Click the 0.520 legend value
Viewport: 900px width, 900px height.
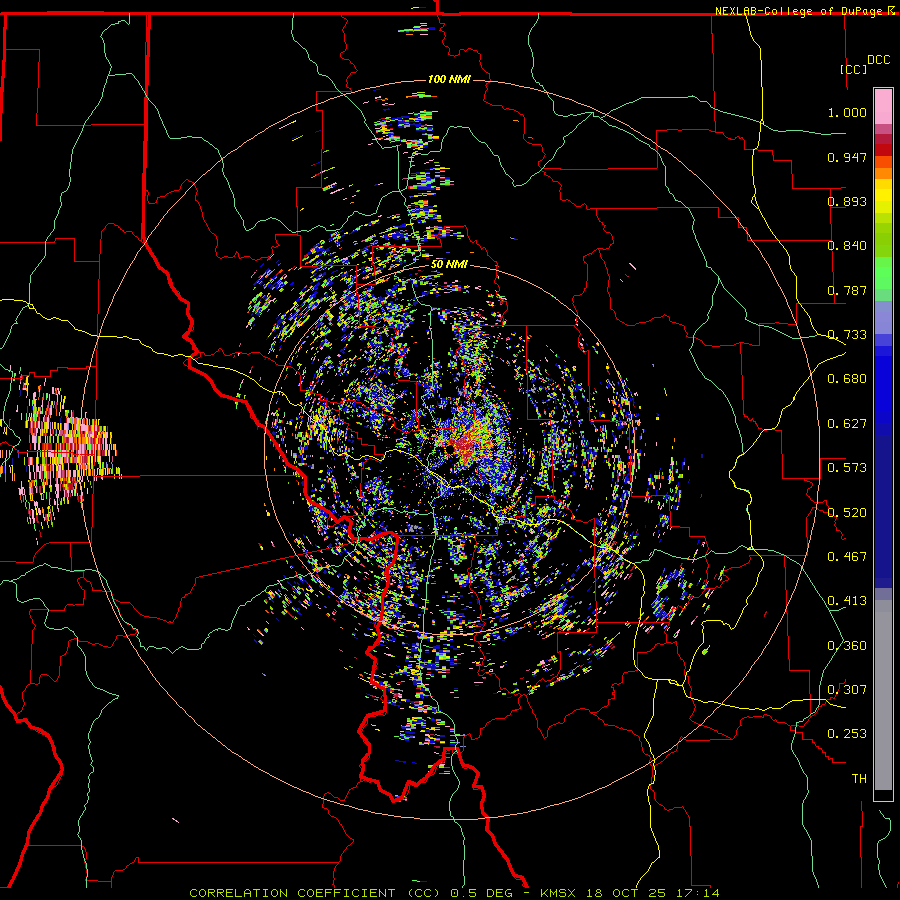847,513
